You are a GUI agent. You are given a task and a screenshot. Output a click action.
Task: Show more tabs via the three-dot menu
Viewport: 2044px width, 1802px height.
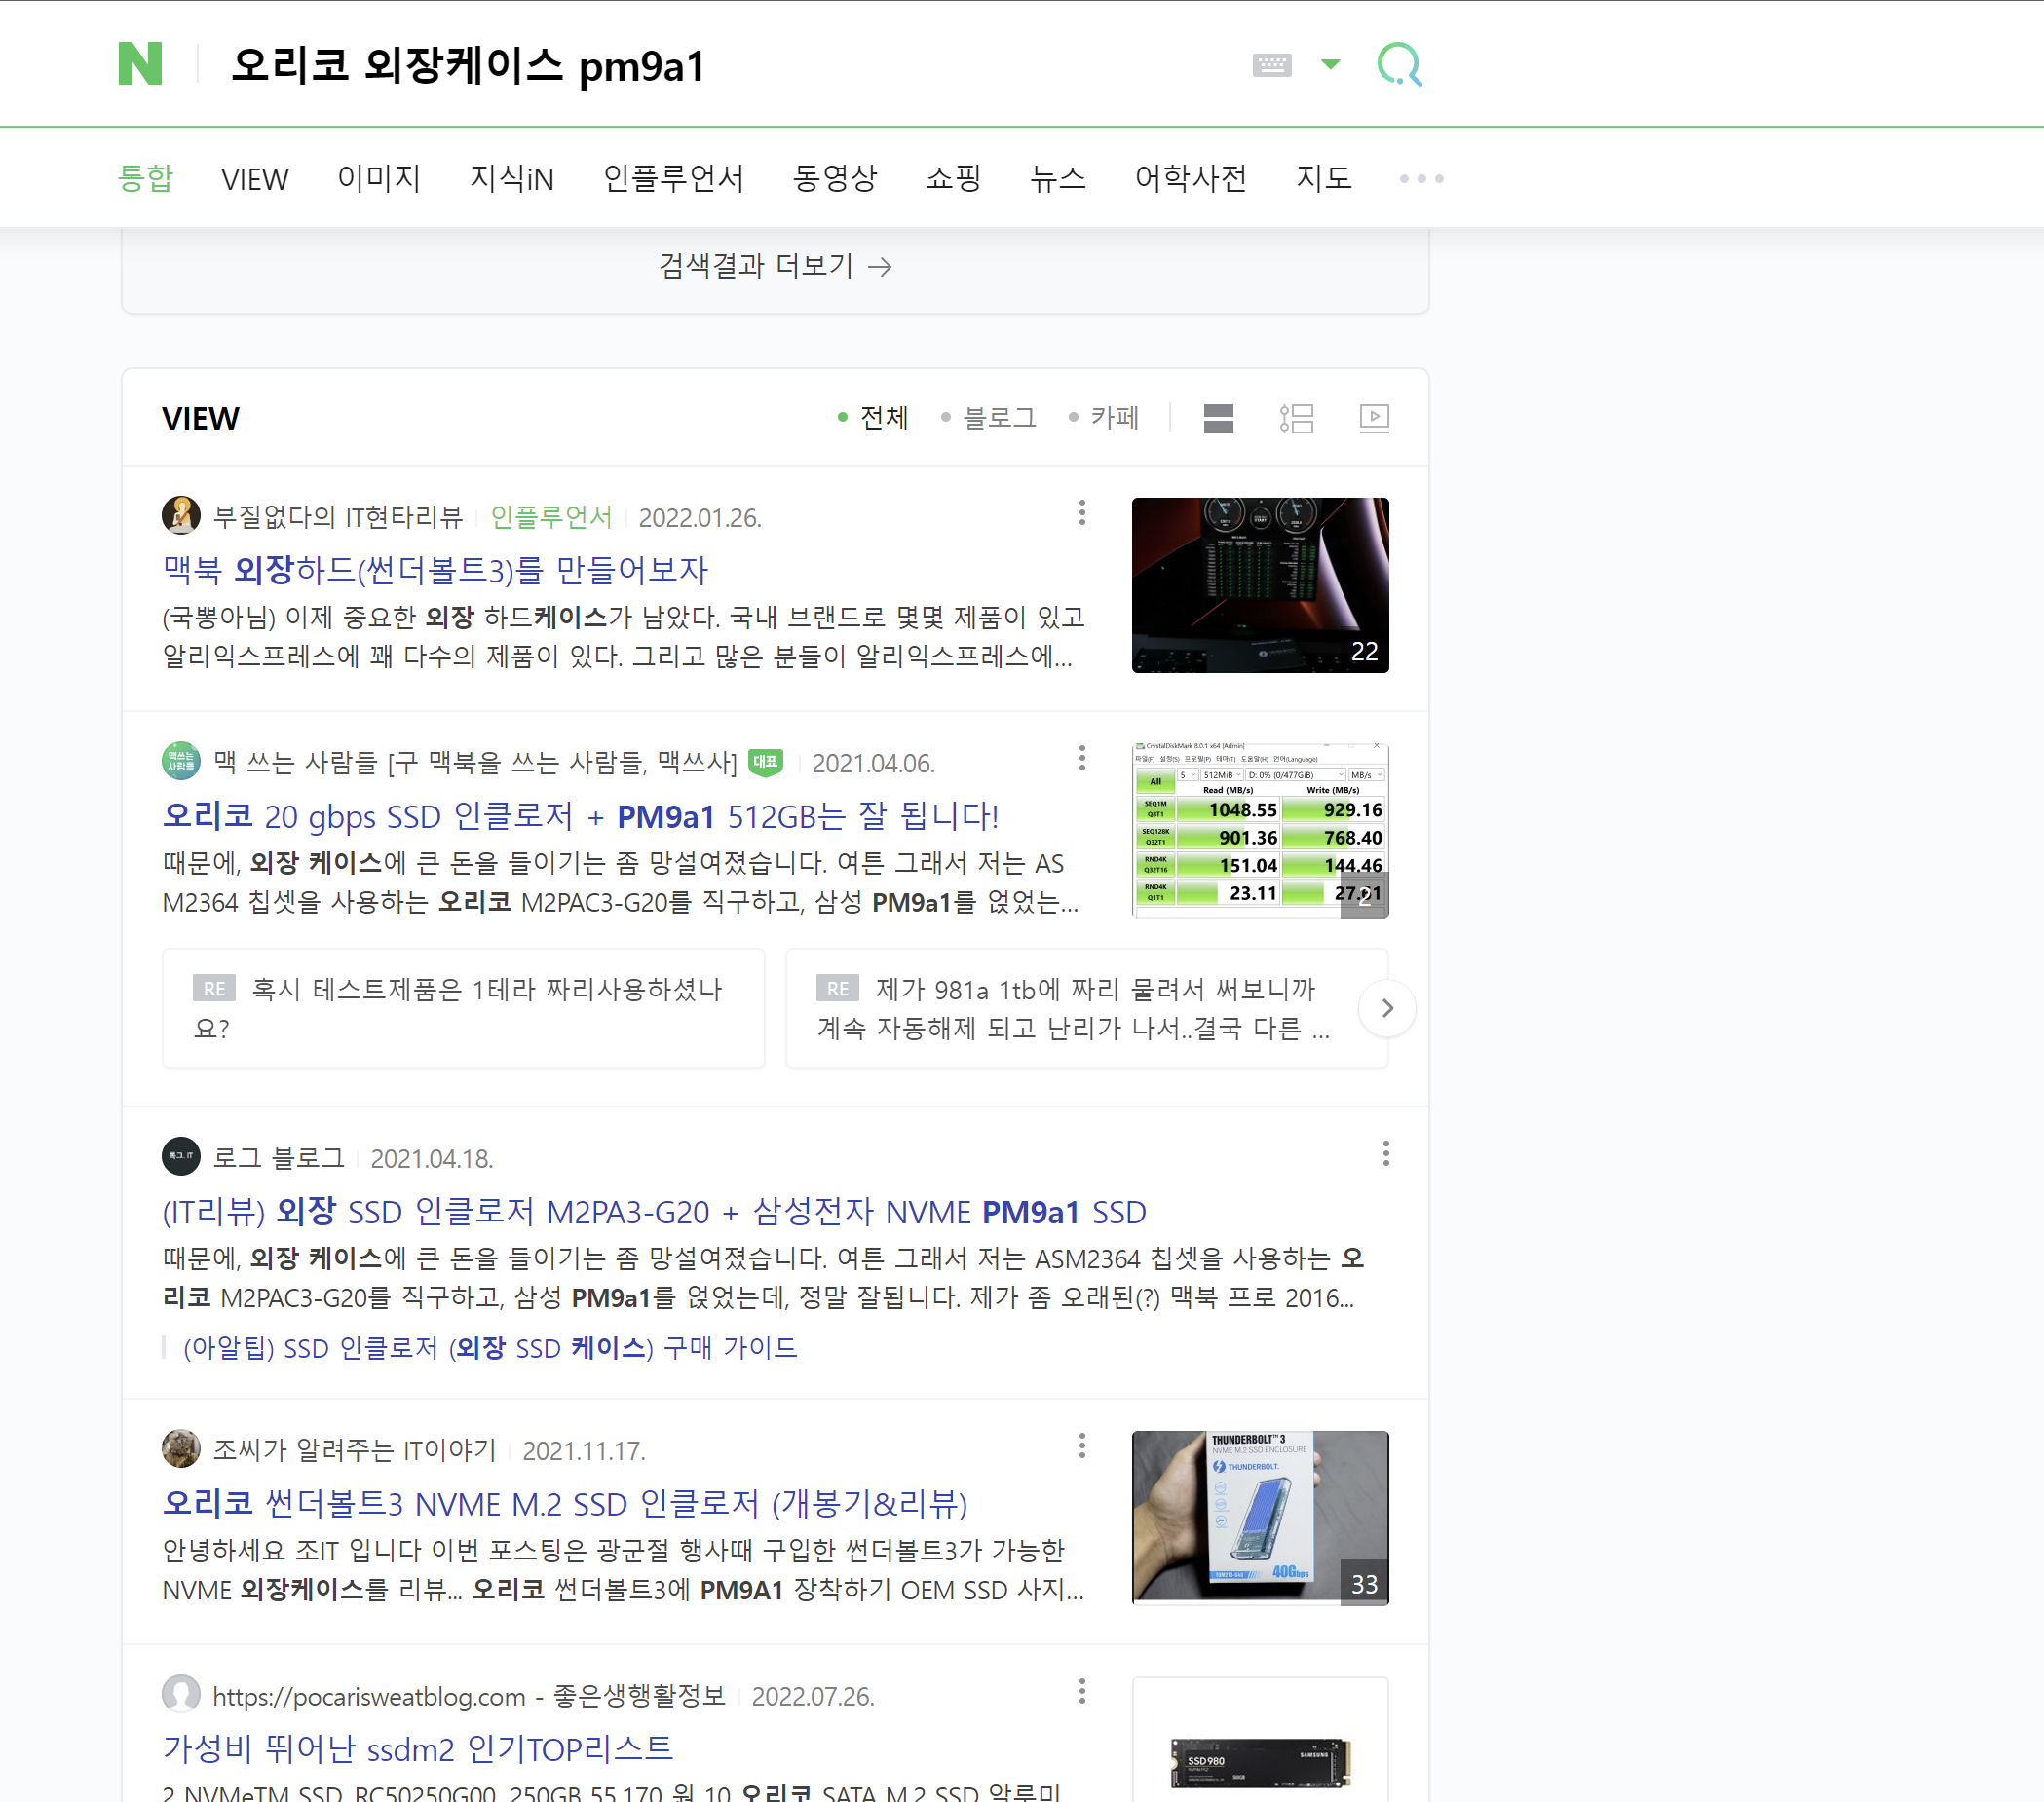[x=1420, y=179]
